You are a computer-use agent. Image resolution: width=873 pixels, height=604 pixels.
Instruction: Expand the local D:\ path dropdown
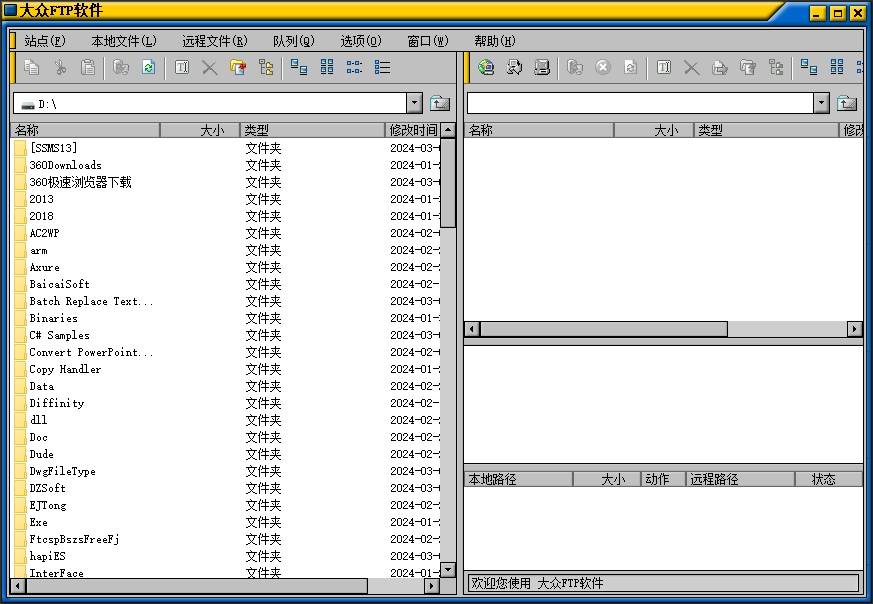click(414, 104)
